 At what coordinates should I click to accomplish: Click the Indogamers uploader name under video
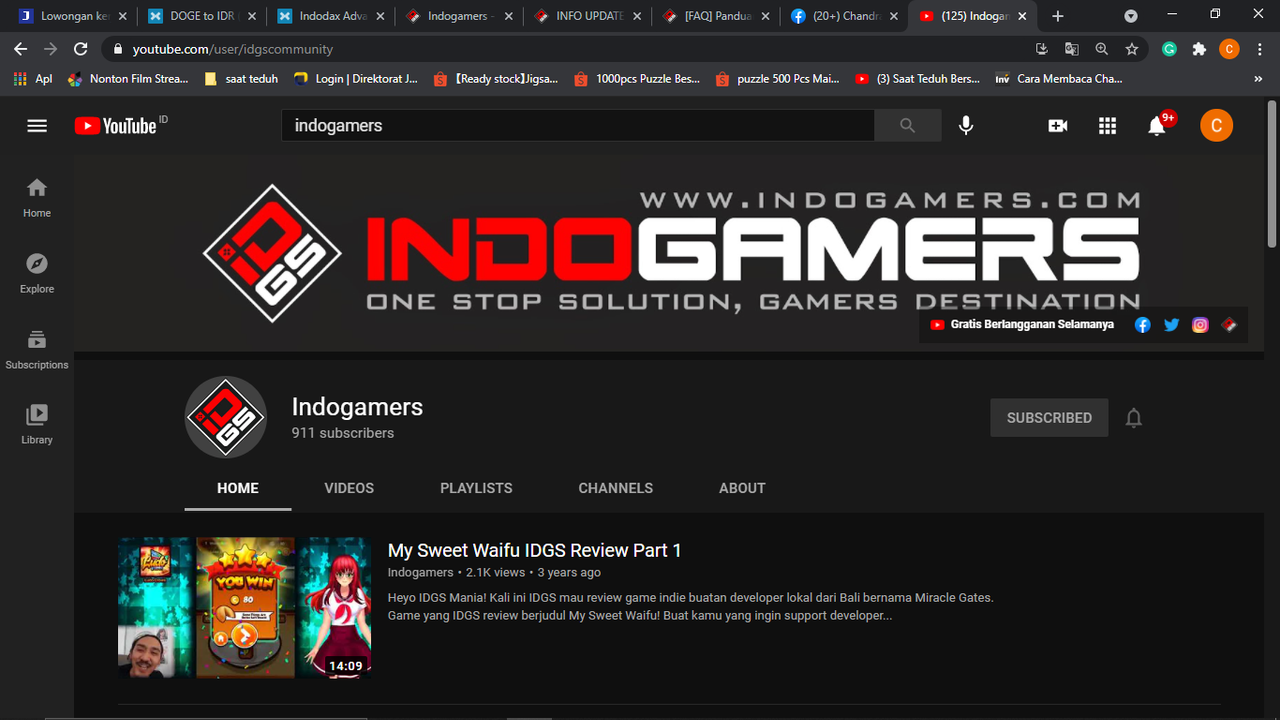point(420,572)
